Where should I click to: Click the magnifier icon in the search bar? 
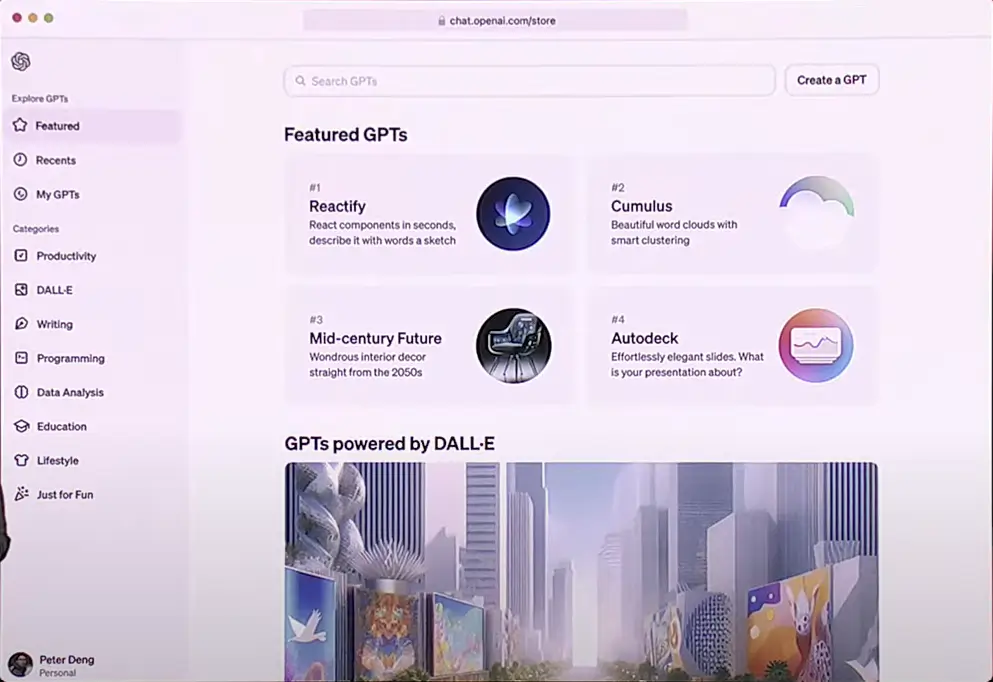point(300,81)
